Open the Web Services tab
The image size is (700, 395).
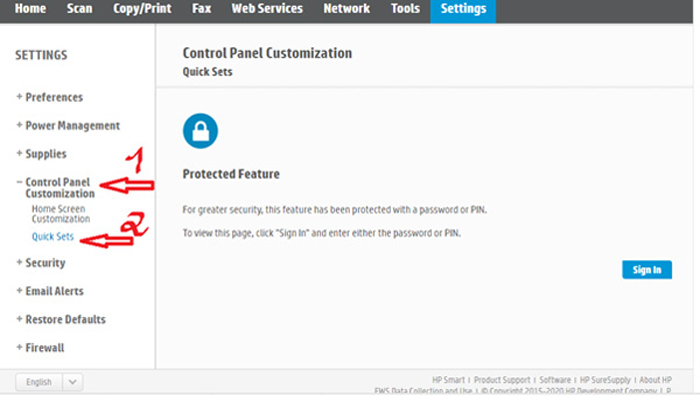(267, 8)
